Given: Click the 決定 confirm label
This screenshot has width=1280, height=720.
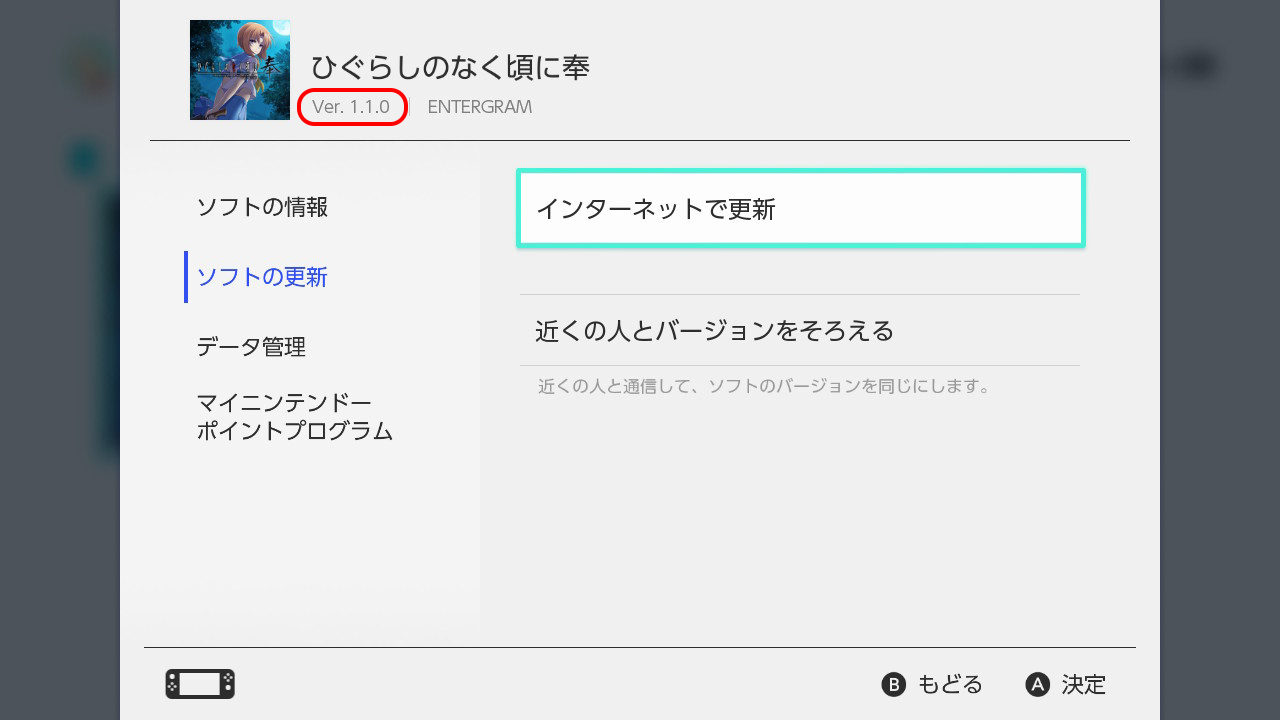Looking at the screenshot, I should (1083, 685).
